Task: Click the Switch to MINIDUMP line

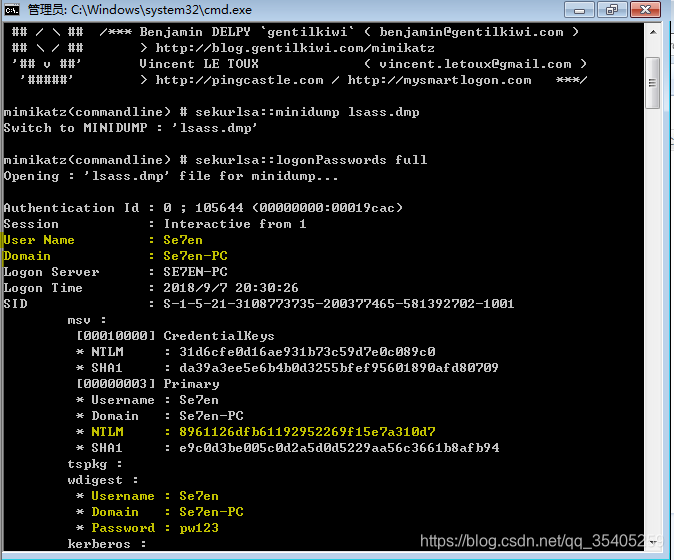Action: point(130,128)
